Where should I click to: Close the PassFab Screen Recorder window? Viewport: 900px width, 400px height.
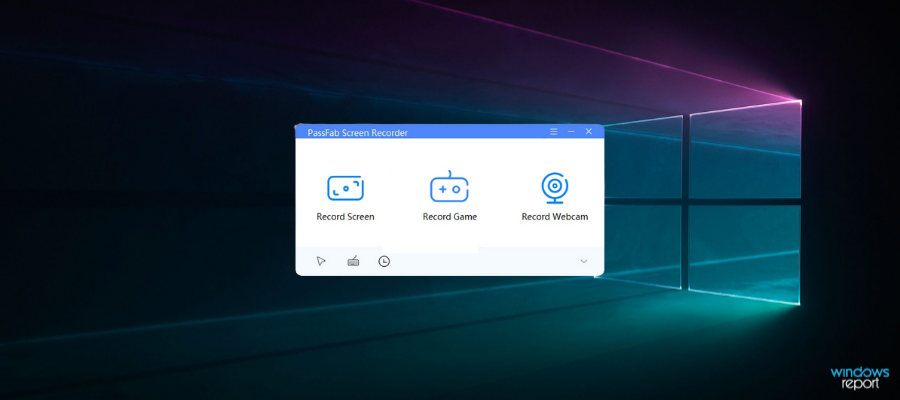(588, 131)
